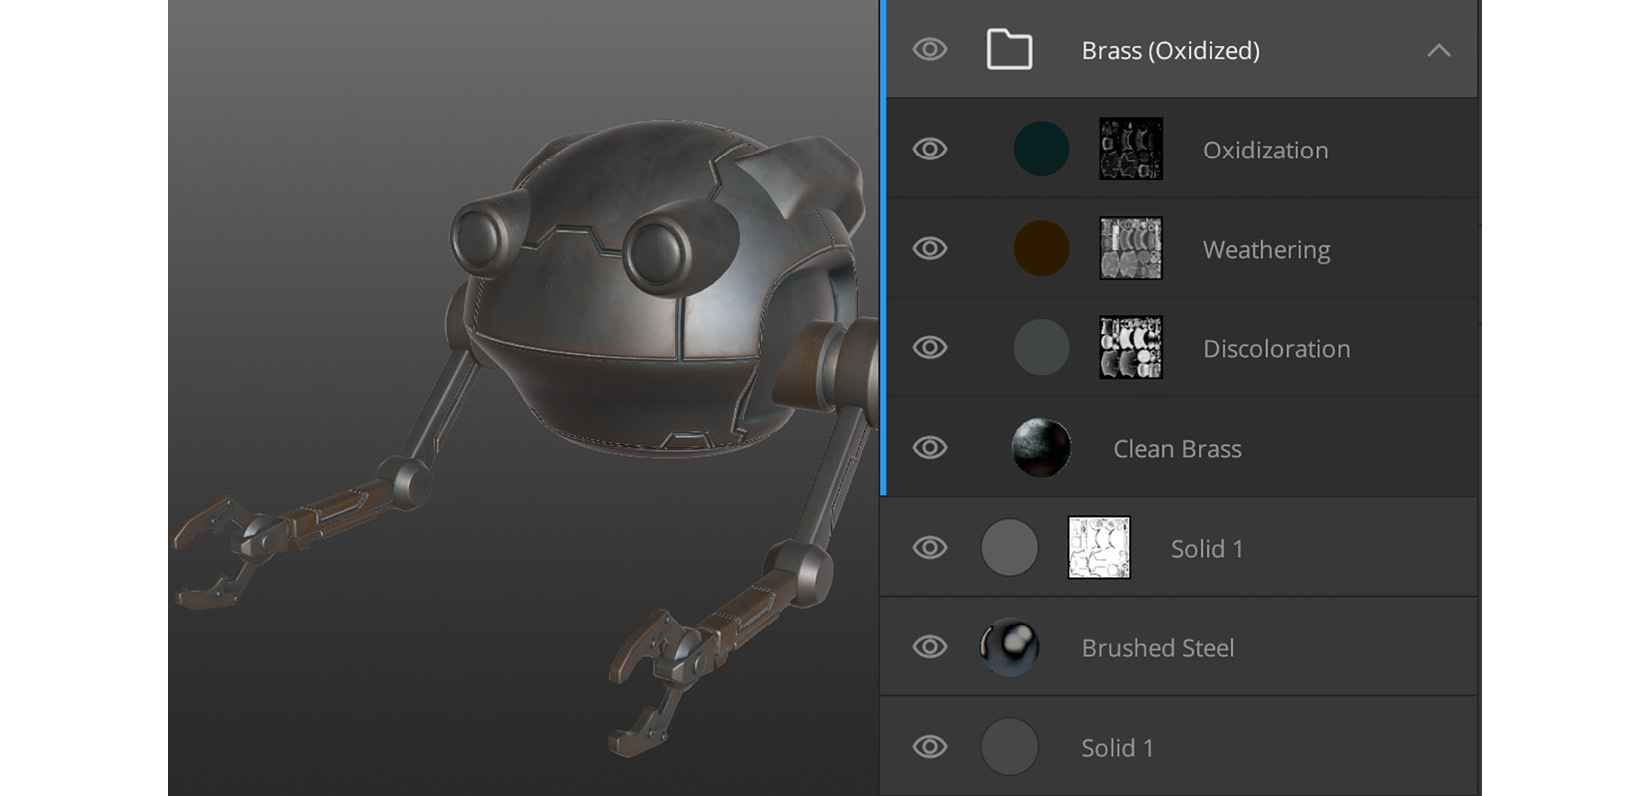
Task: Click the Brass (Oxidized) folder icon
Action: click(x=1009, y=49)
